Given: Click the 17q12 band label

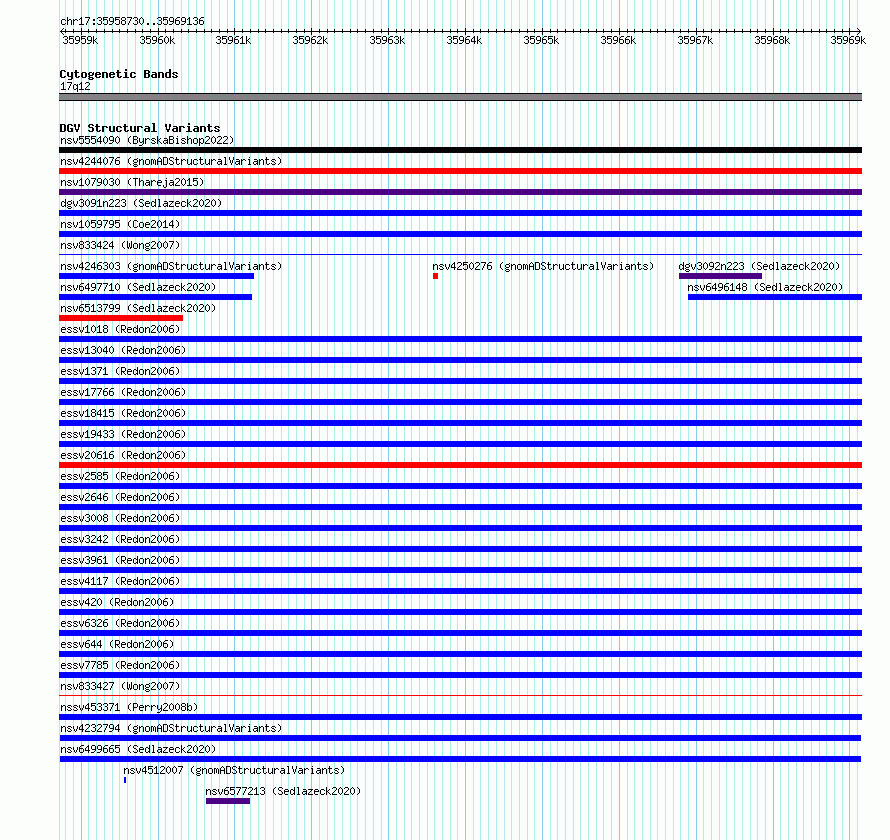Looking at the screenshot, I should [x=75, y=86].
